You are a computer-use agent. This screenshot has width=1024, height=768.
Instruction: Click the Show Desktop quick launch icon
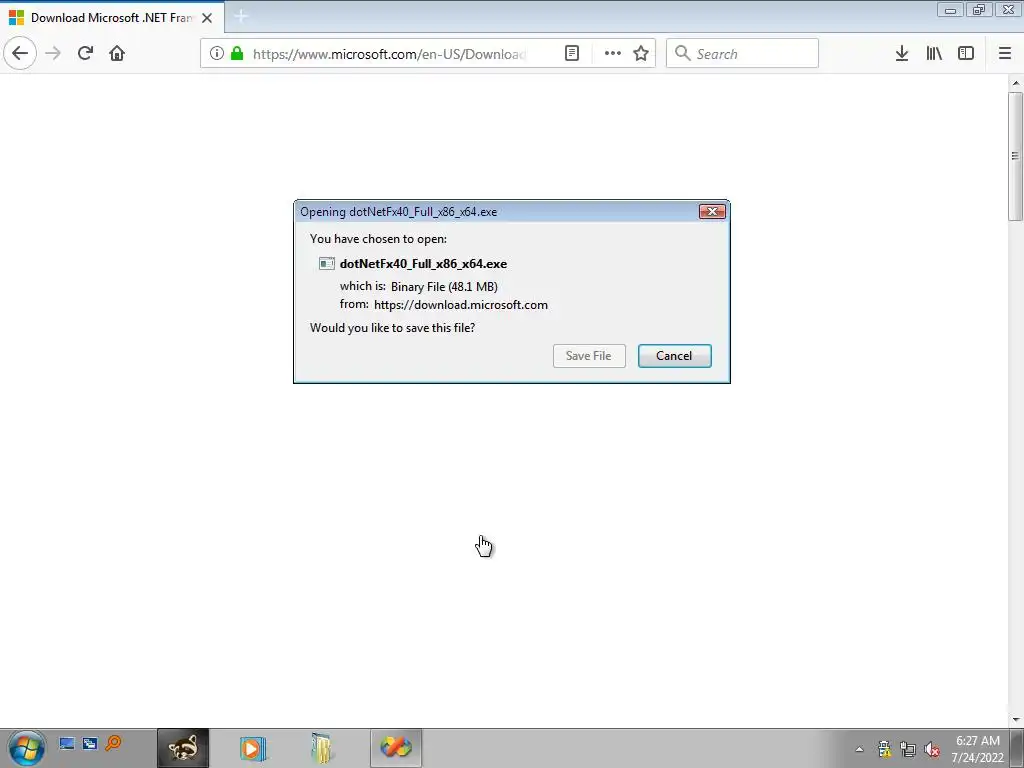[67, 743]
